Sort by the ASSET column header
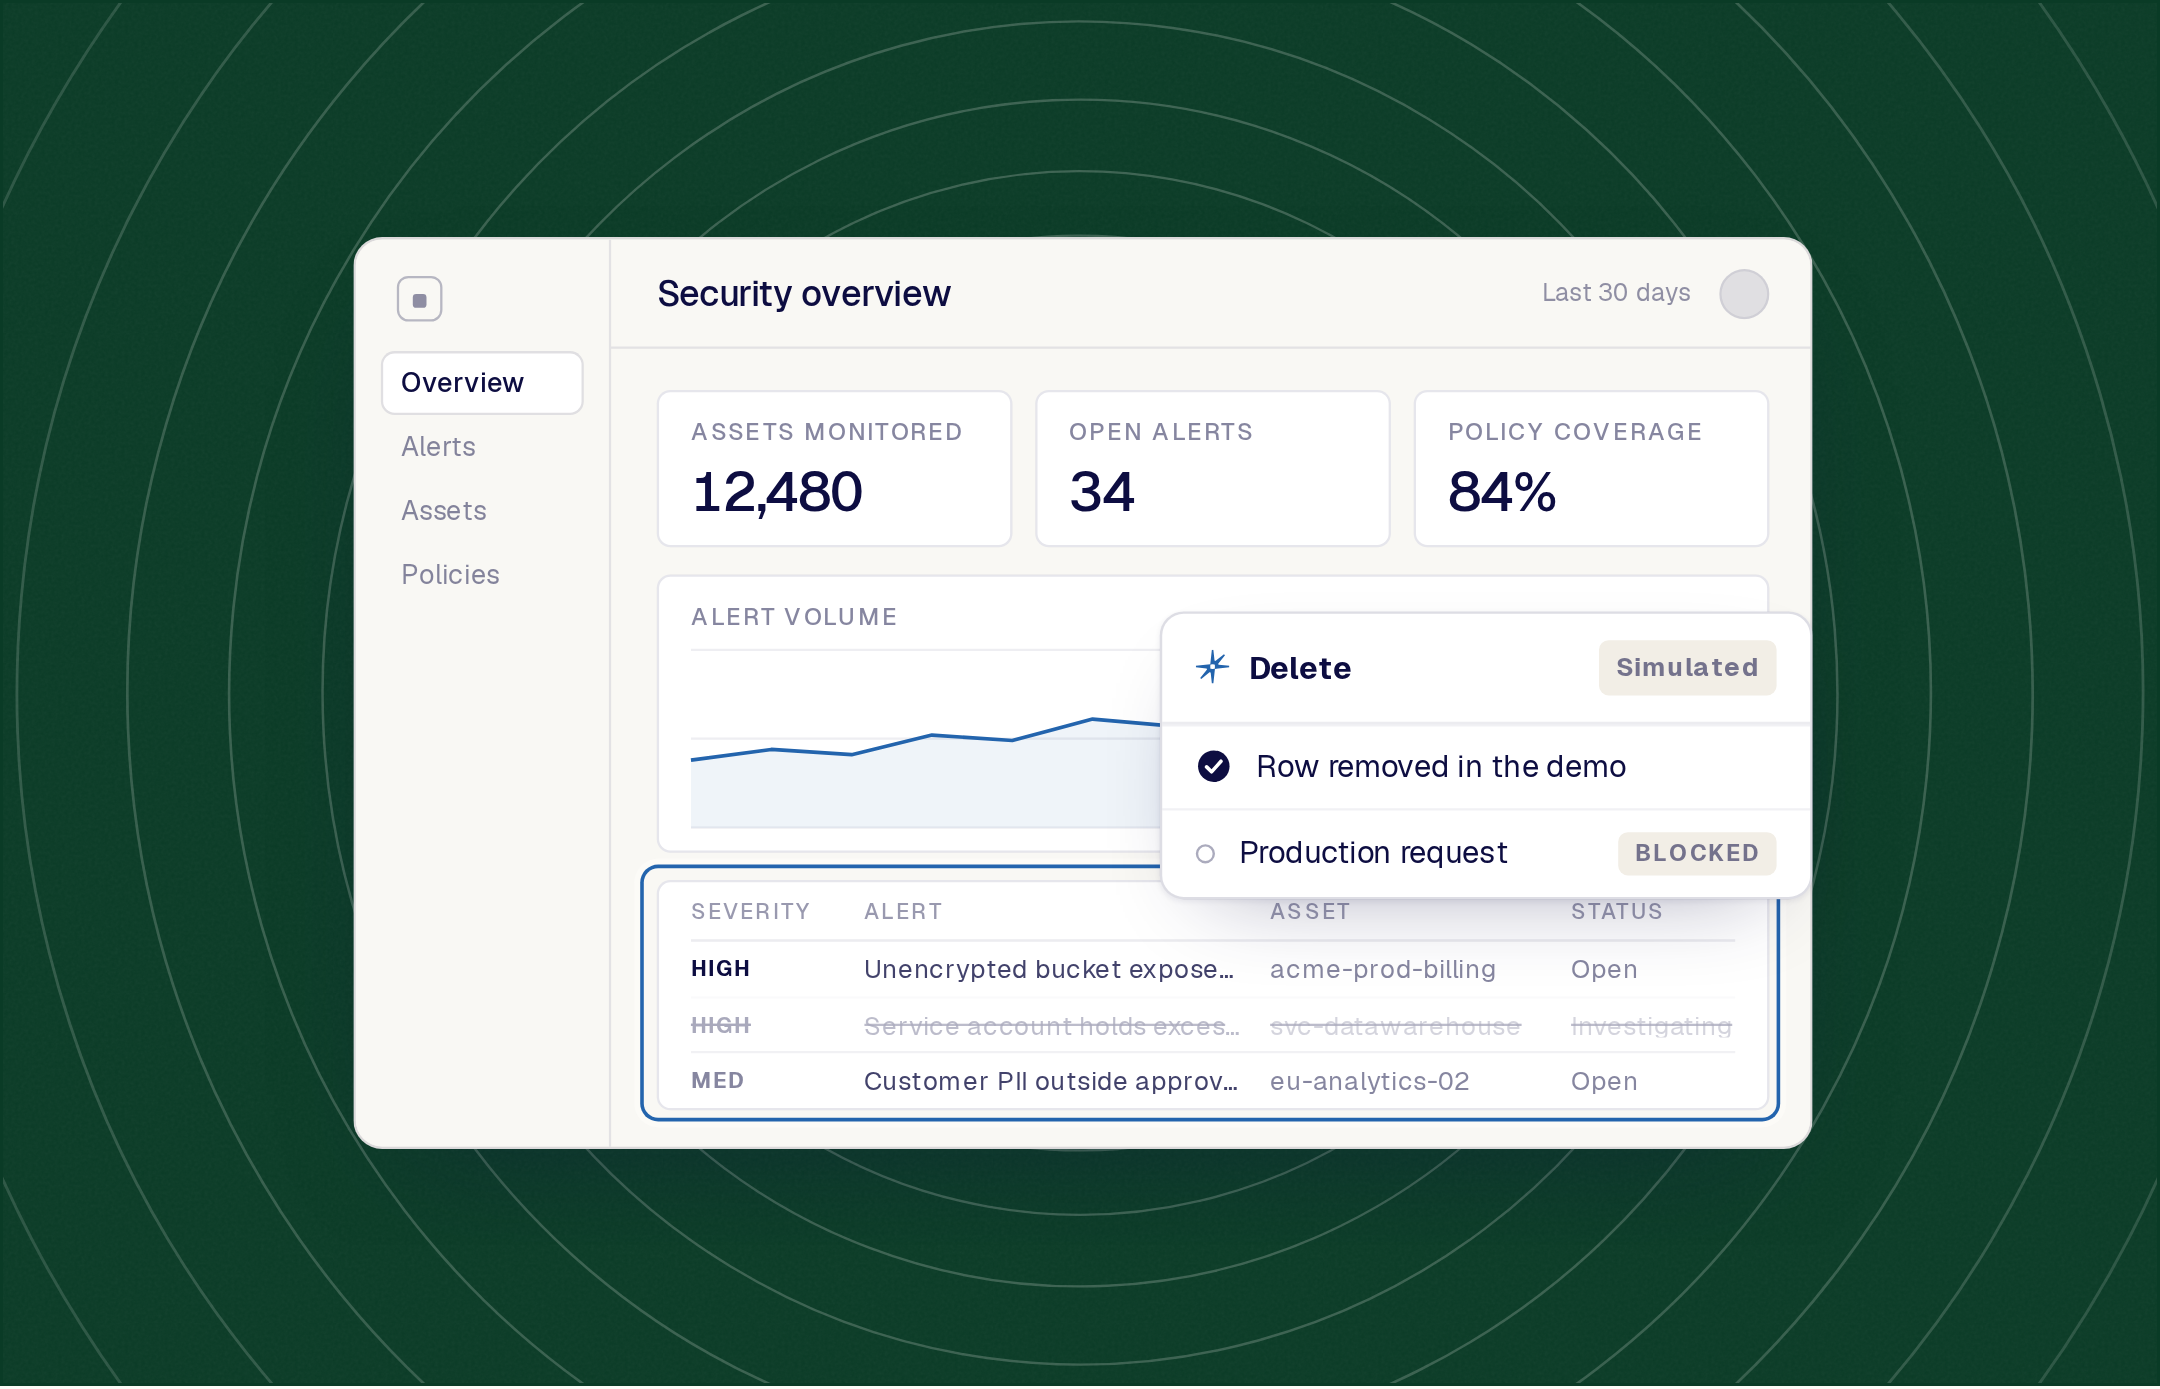2160x1389 pixels. 1310,912
